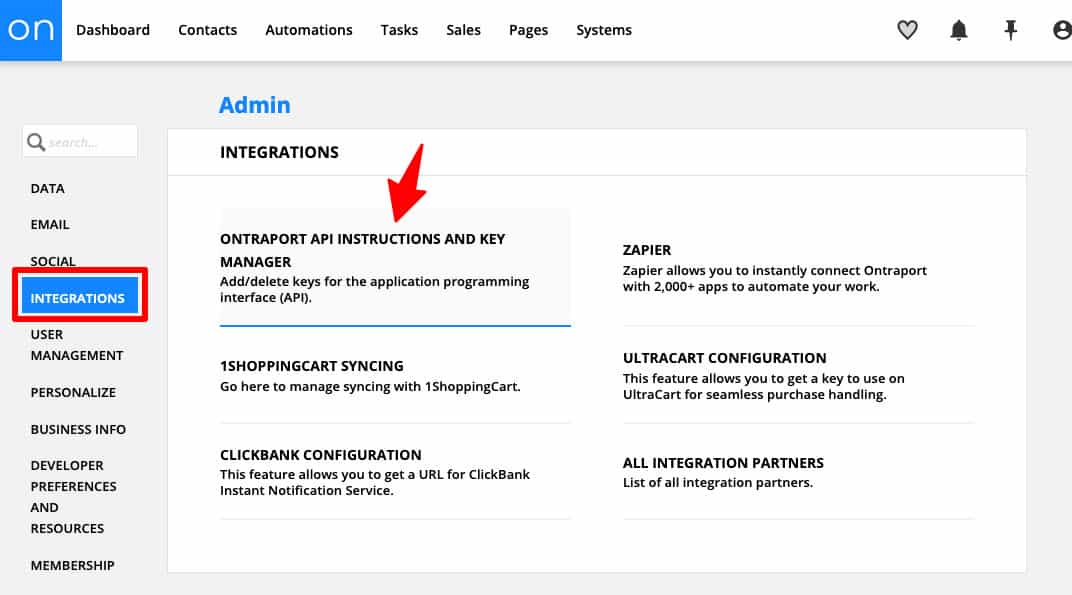Screen dimensions: 1072x595
Task: Open PERSONALIZE sidebar section
Action: (x=73, y=393)
